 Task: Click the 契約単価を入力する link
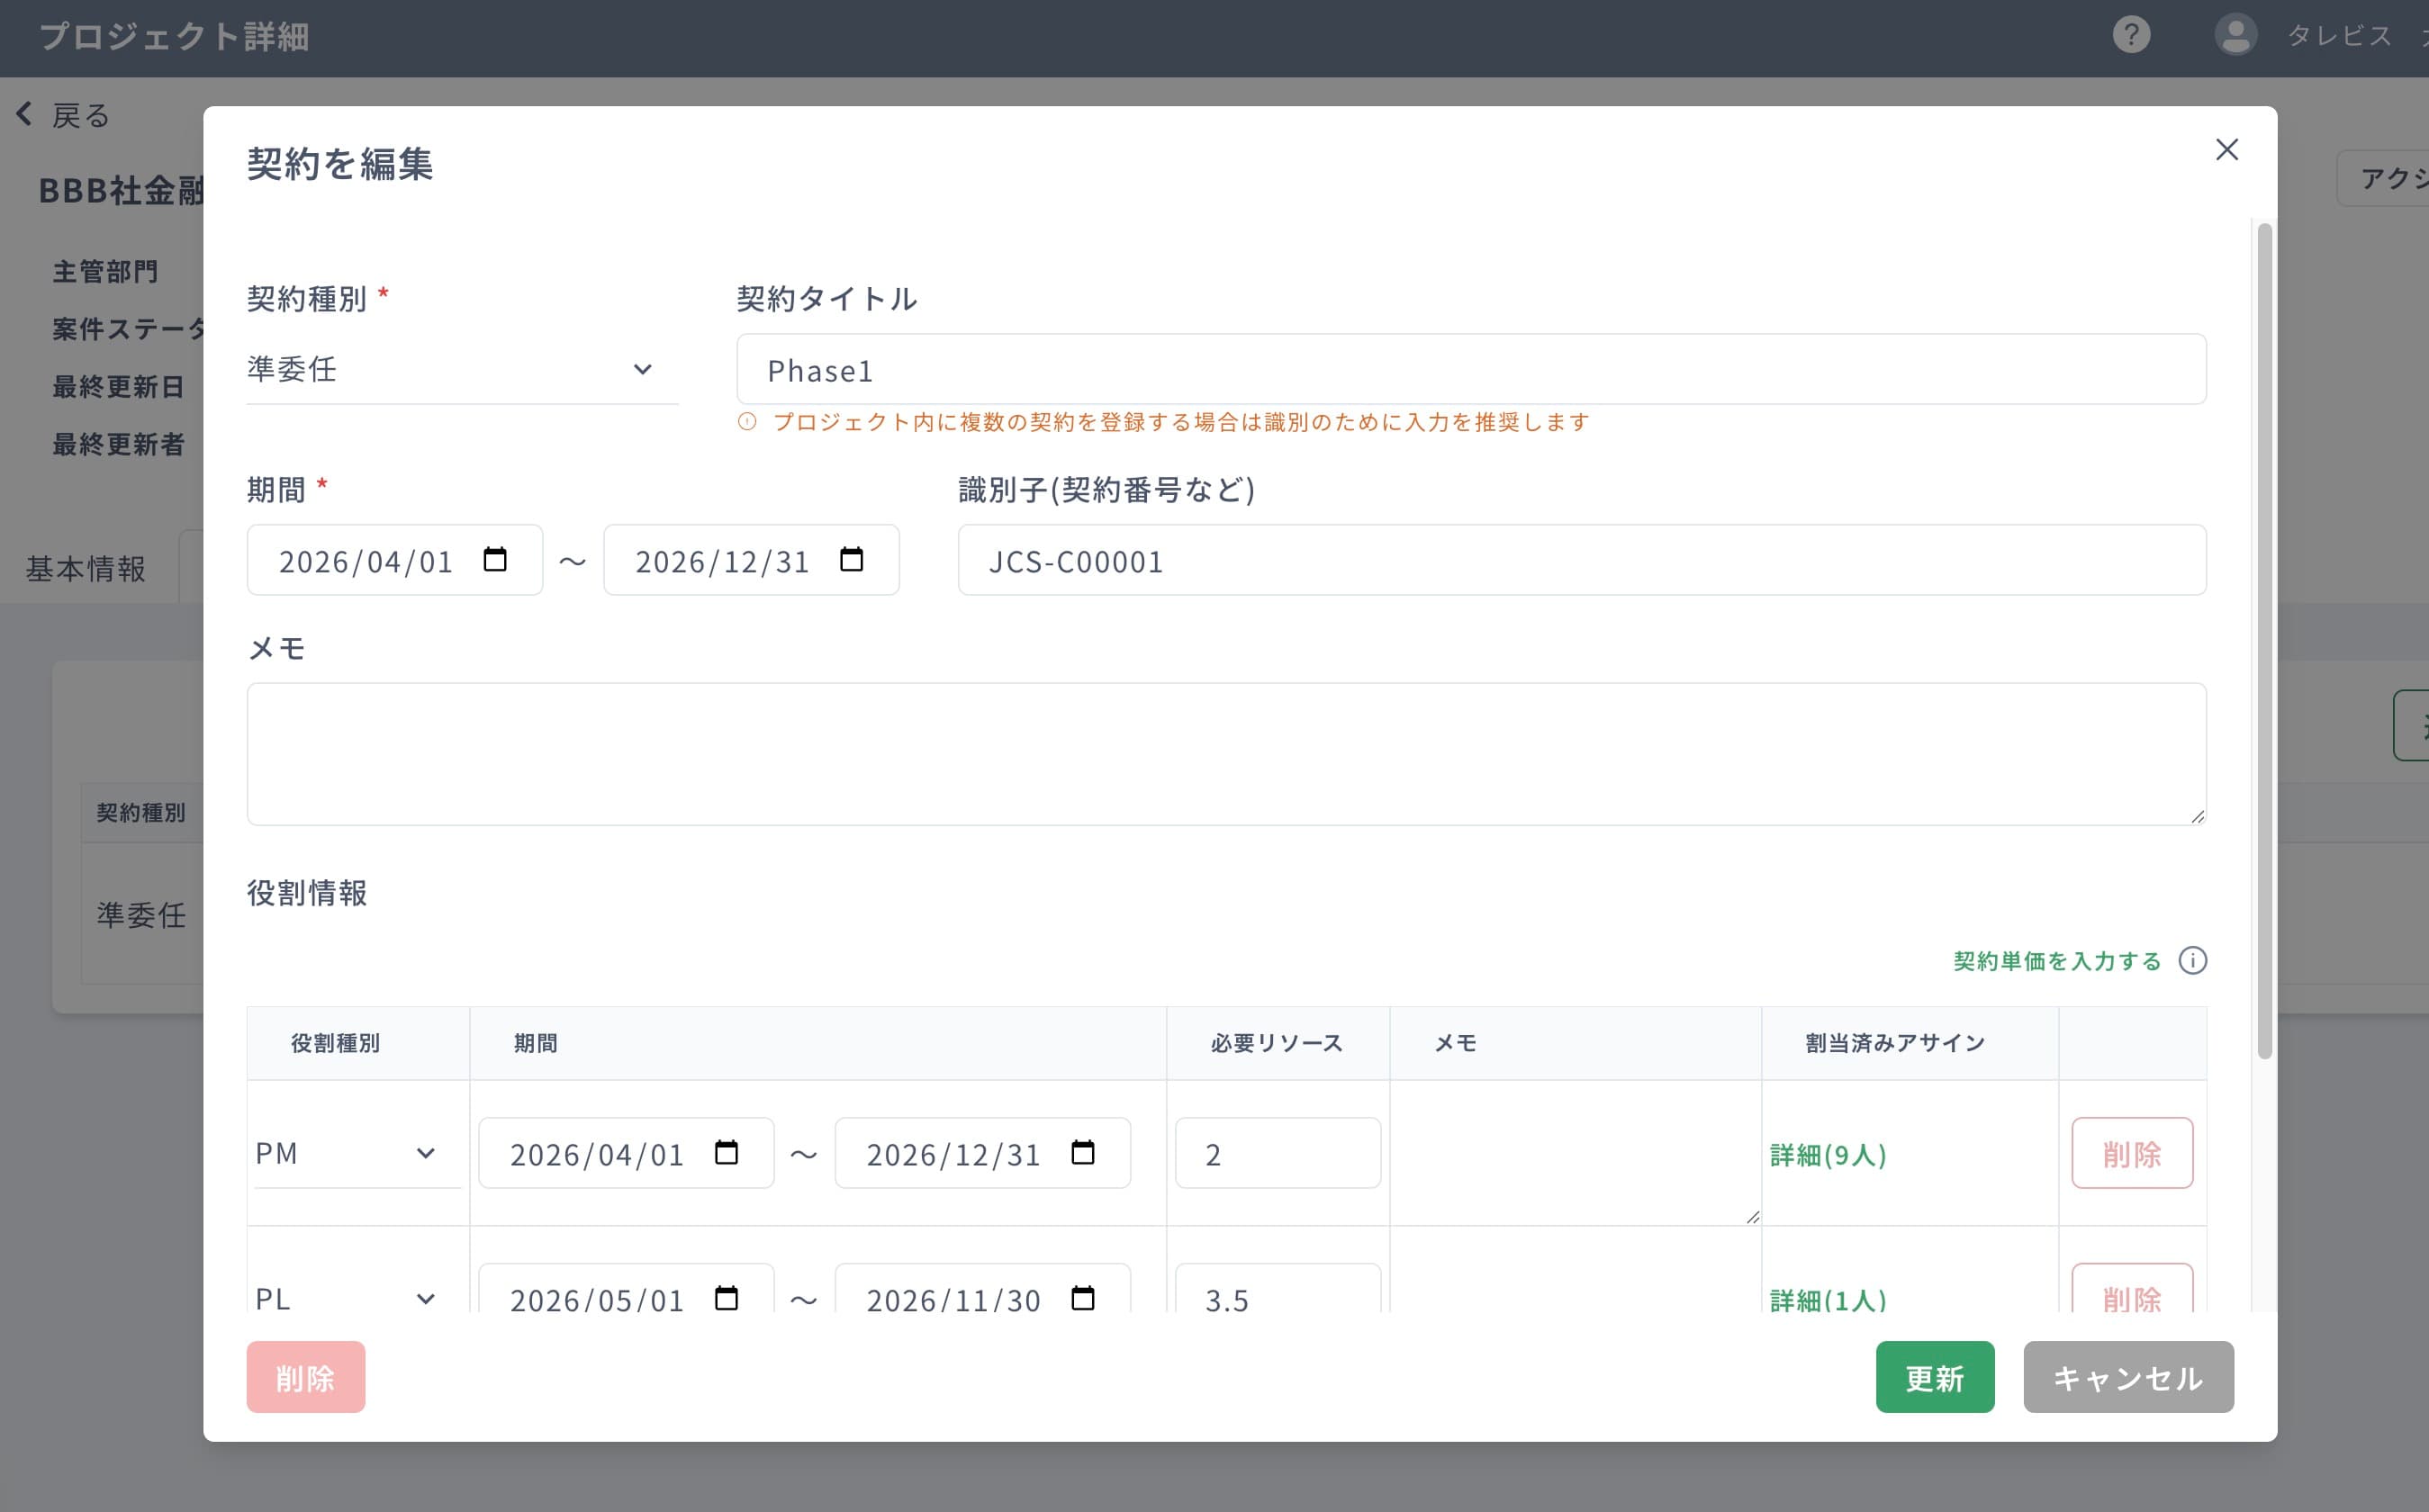tap(2056, 960)
